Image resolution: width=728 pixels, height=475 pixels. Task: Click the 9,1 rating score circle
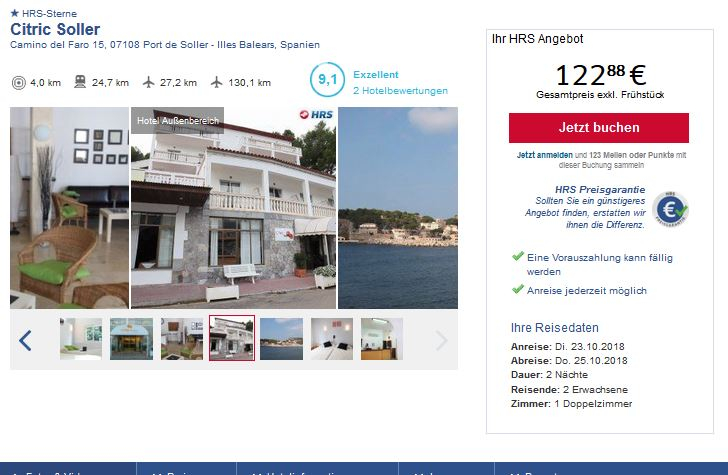tap(327, 80)
